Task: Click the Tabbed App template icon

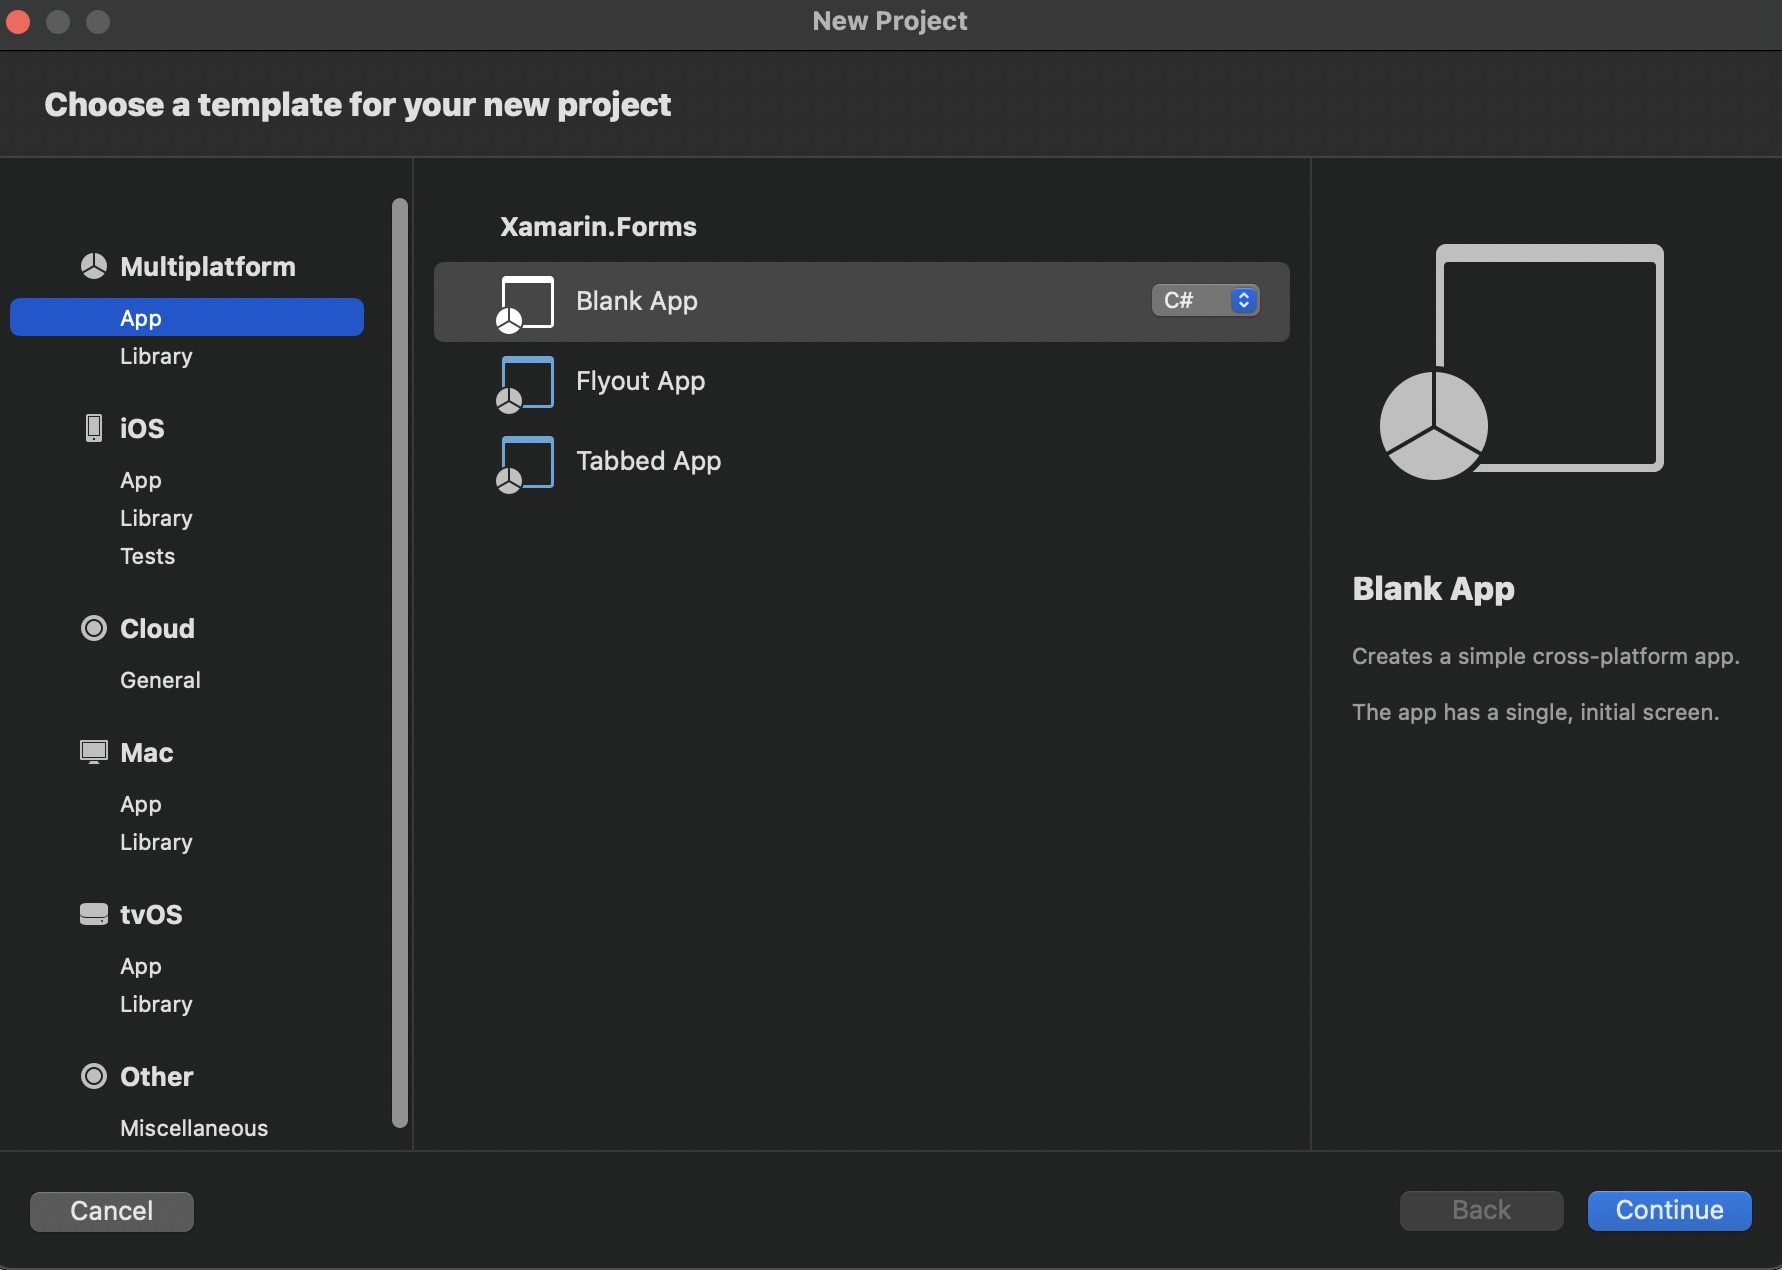Action: pos(525,463)
